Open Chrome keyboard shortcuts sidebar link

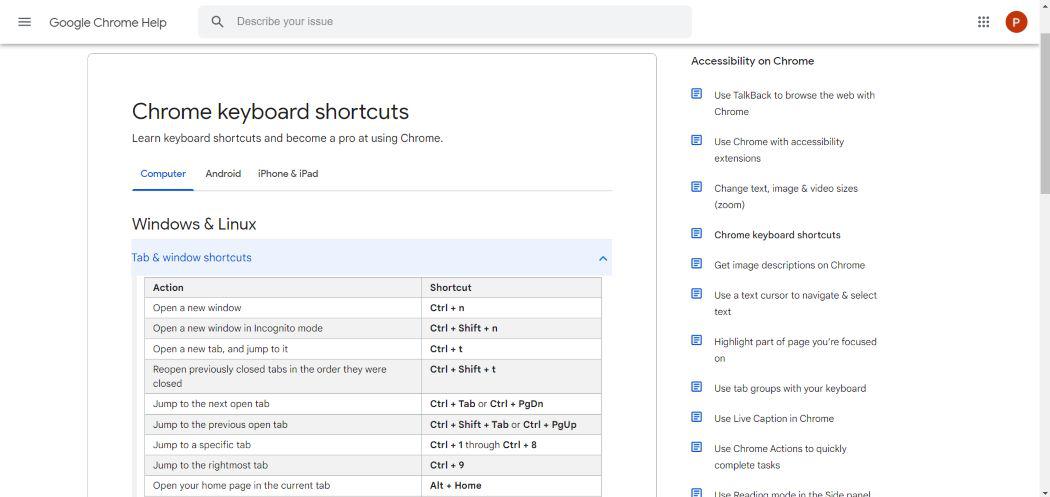click(x=777, y=235)
